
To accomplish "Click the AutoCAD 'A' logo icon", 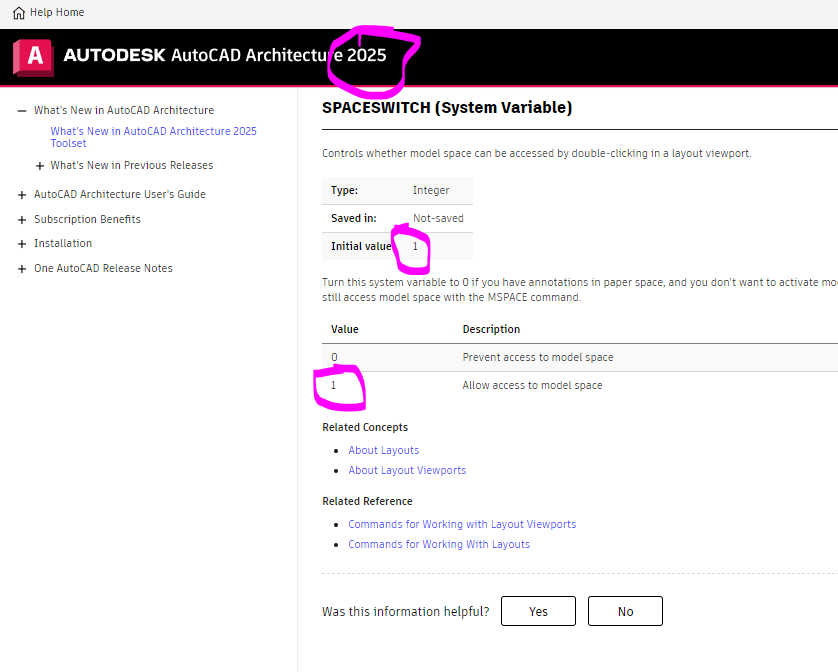I will (x=31, y=57).
